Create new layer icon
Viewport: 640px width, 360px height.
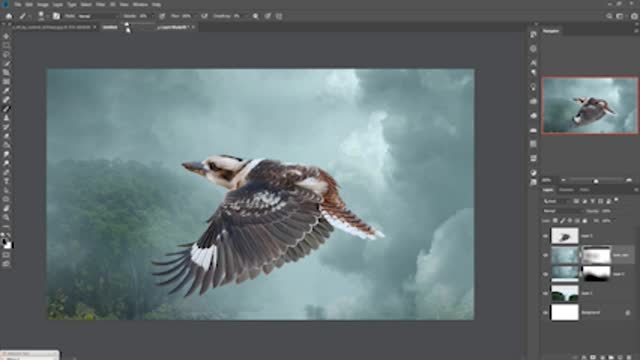pyautogui.click(x=620, y=358)
